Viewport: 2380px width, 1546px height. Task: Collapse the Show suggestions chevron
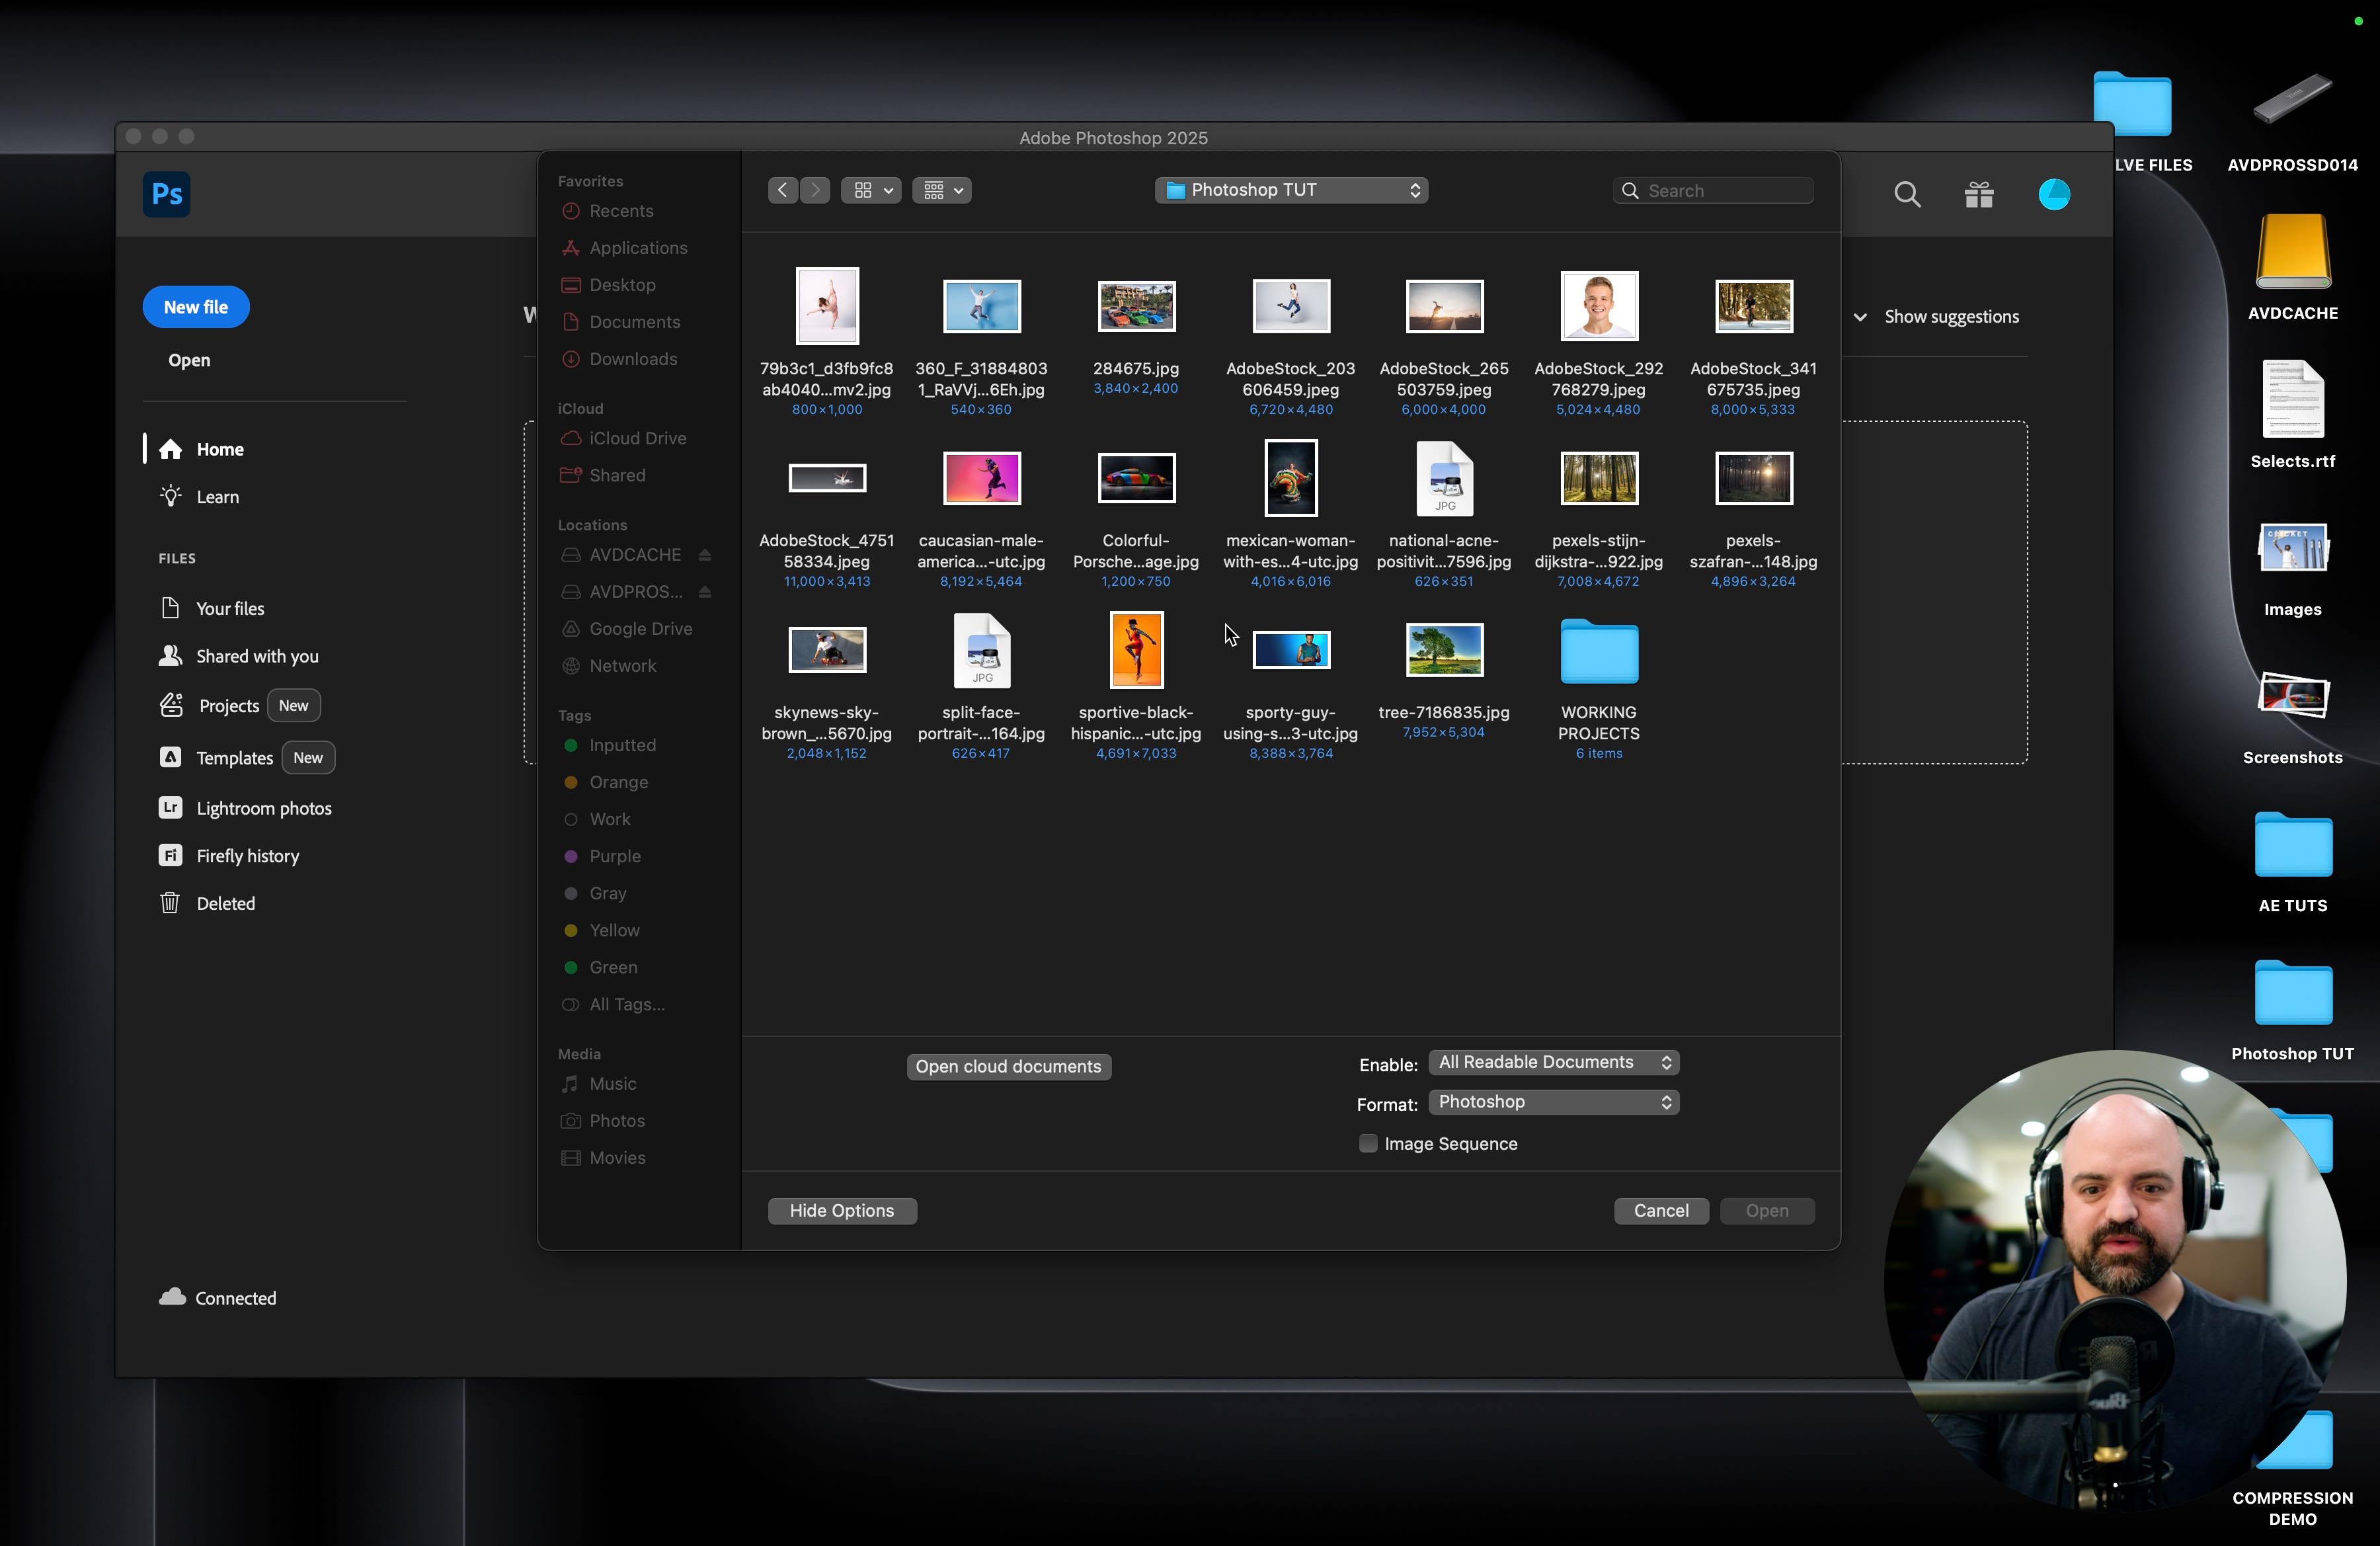1860,317
